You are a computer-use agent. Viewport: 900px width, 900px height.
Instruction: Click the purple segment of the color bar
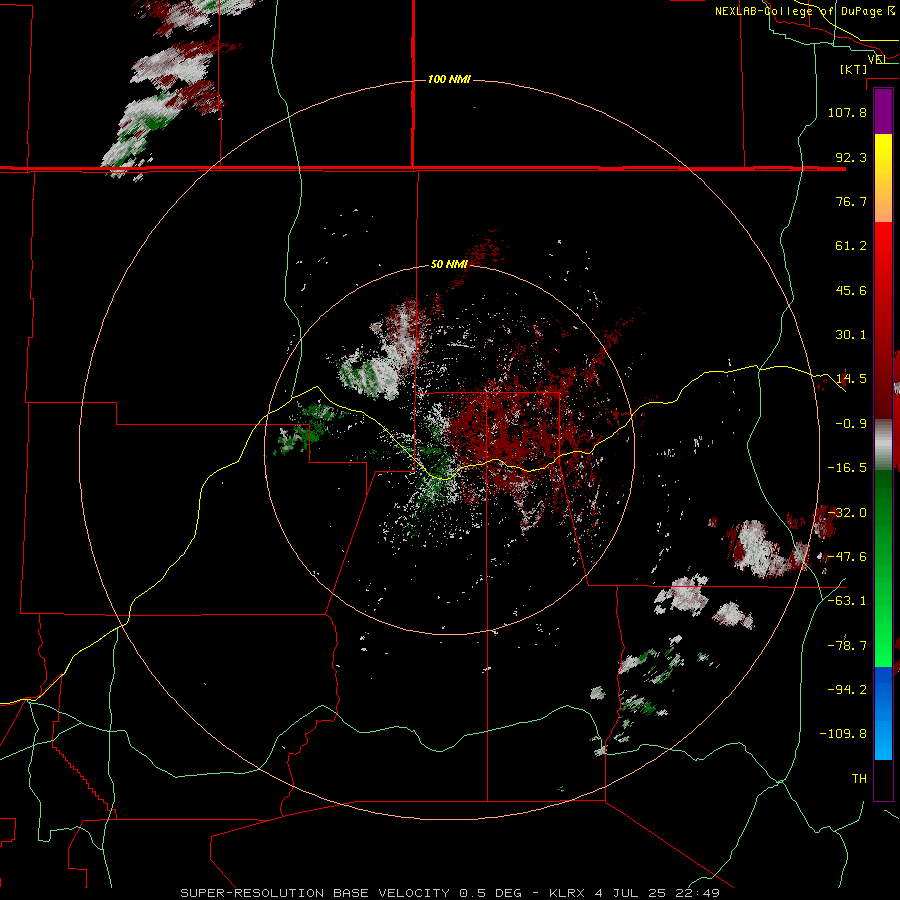click(883, 112)
